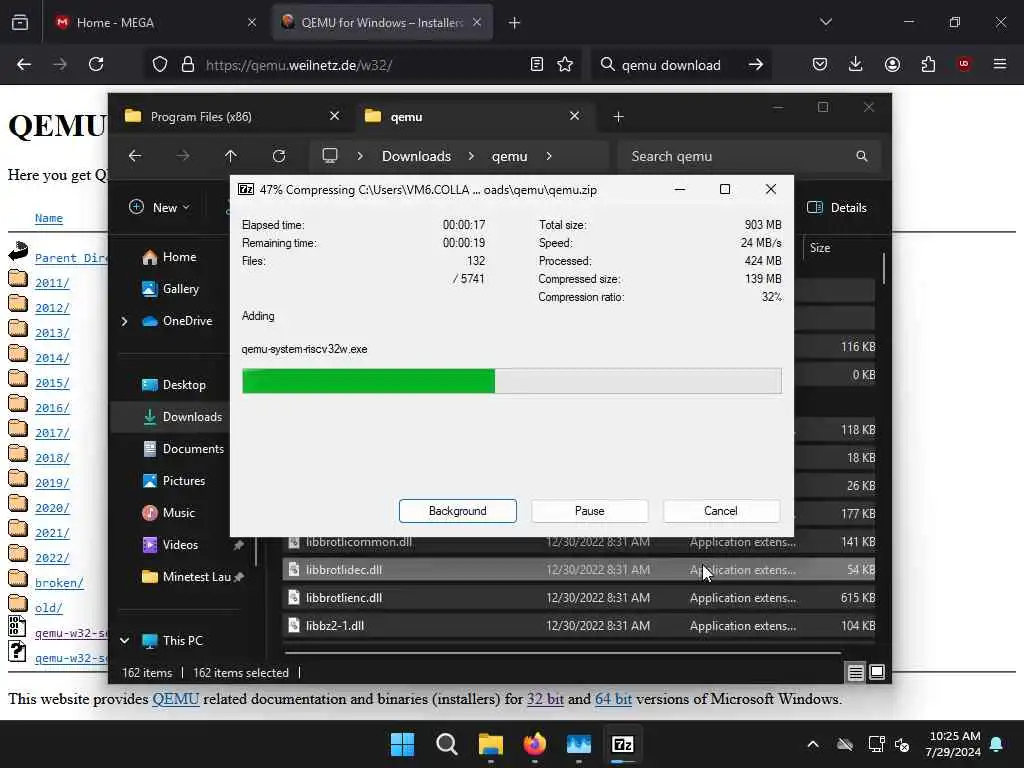The image size is (1024, 768).
Task: Open Pictures in the sidebar
Action: tap(174, 481)
